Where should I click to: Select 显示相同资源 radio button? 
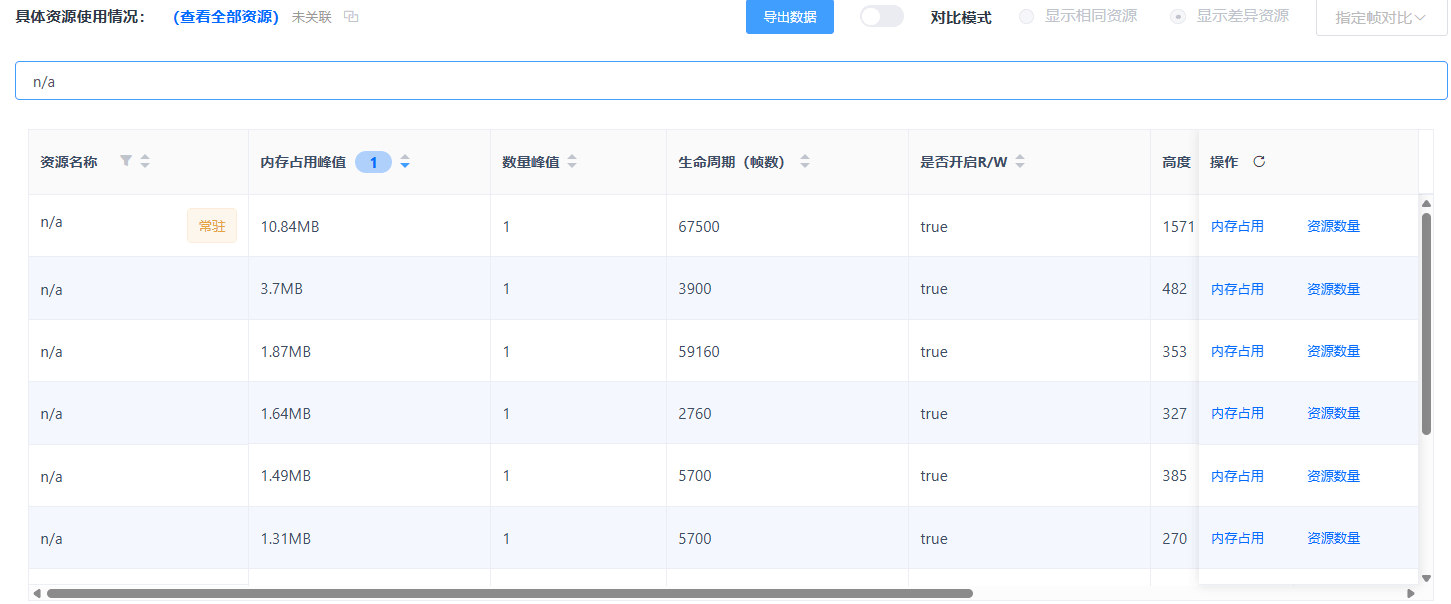1026,17
